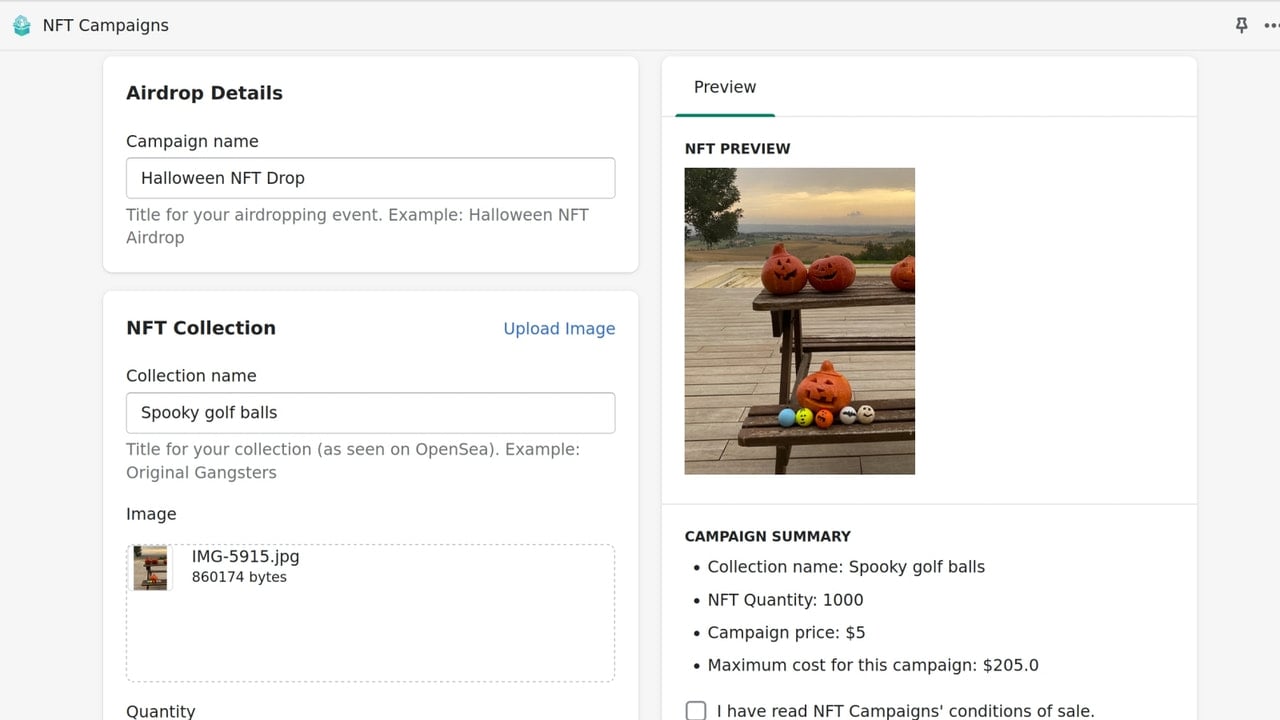Click the OpenSea collection title help text
This screenshot has height=720, width=1280.
pyautogui.click(x=353, y=461)
